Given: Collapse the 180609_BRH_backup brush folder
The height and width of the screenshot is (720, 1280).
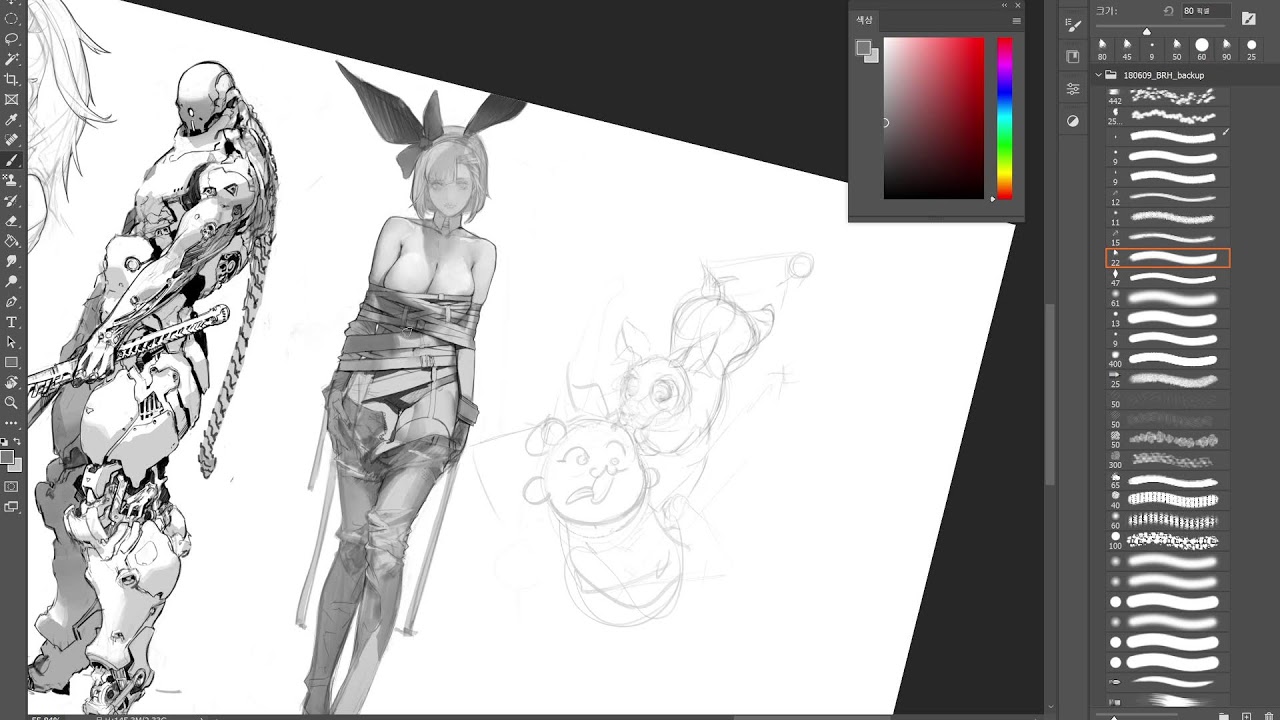Looking at the screenshot, I should click(x=1099, y=75).
